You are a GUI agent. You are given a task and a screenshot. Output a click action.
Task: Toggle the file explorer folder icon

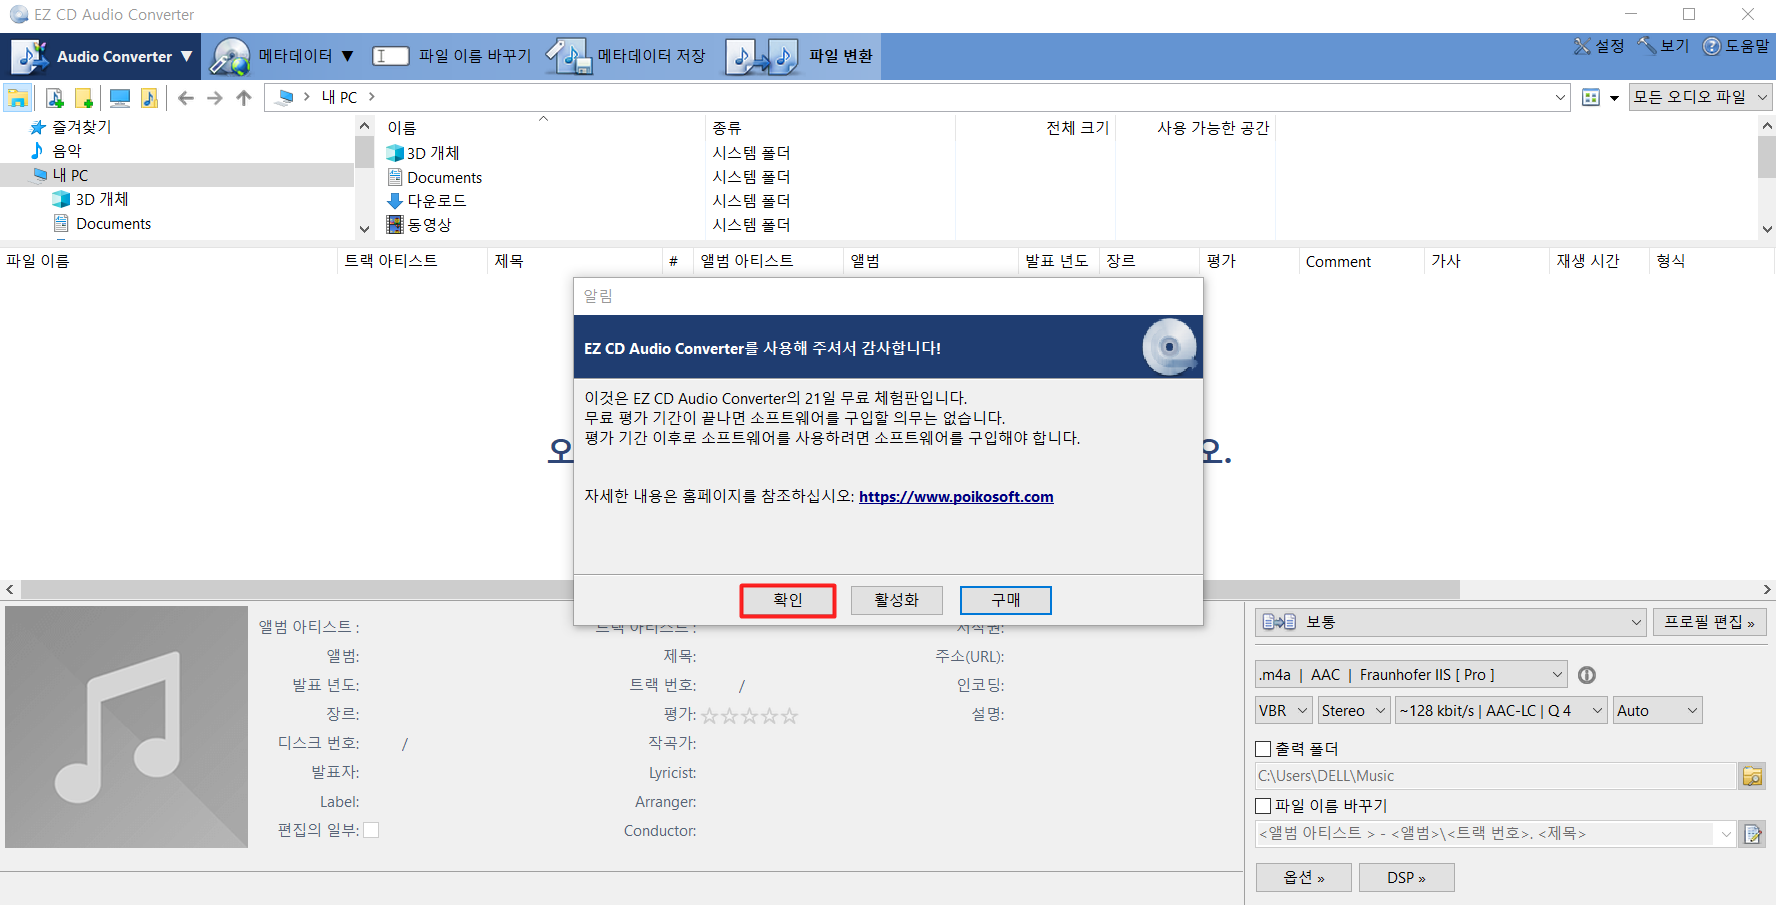pyautogui.click(x=18, y=97)
